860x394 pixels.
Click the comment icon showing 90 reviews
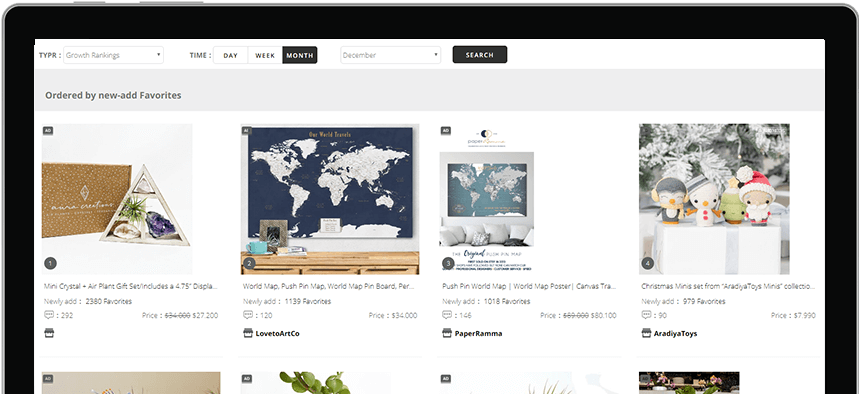tap(646, 315)
